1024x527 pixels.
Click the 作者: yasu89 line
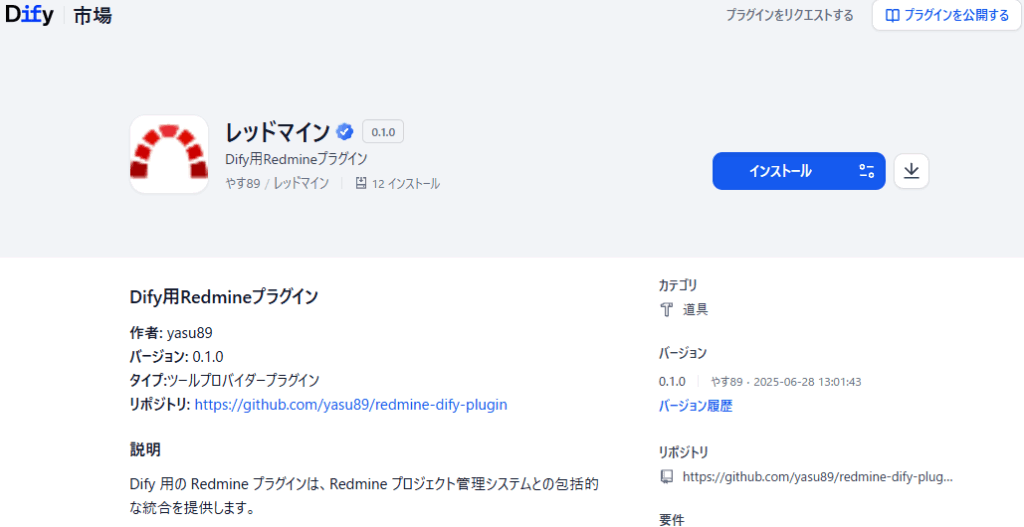(171, 333)
